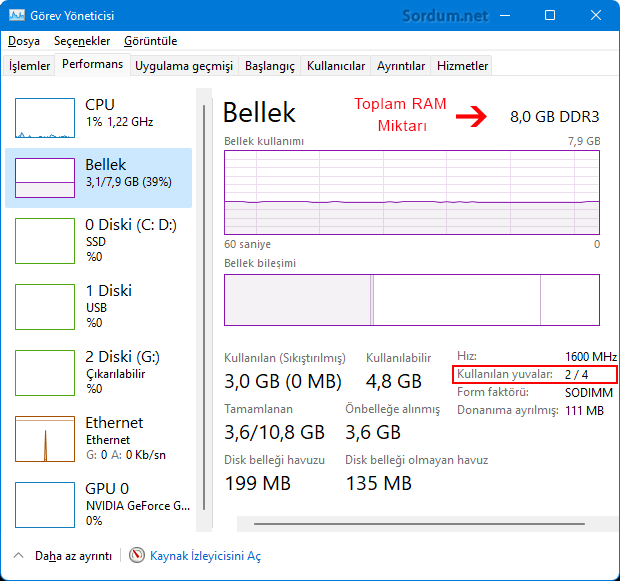The image size is (620, 581).
Task: Open the Dosya menu
Action: [24, 41]
